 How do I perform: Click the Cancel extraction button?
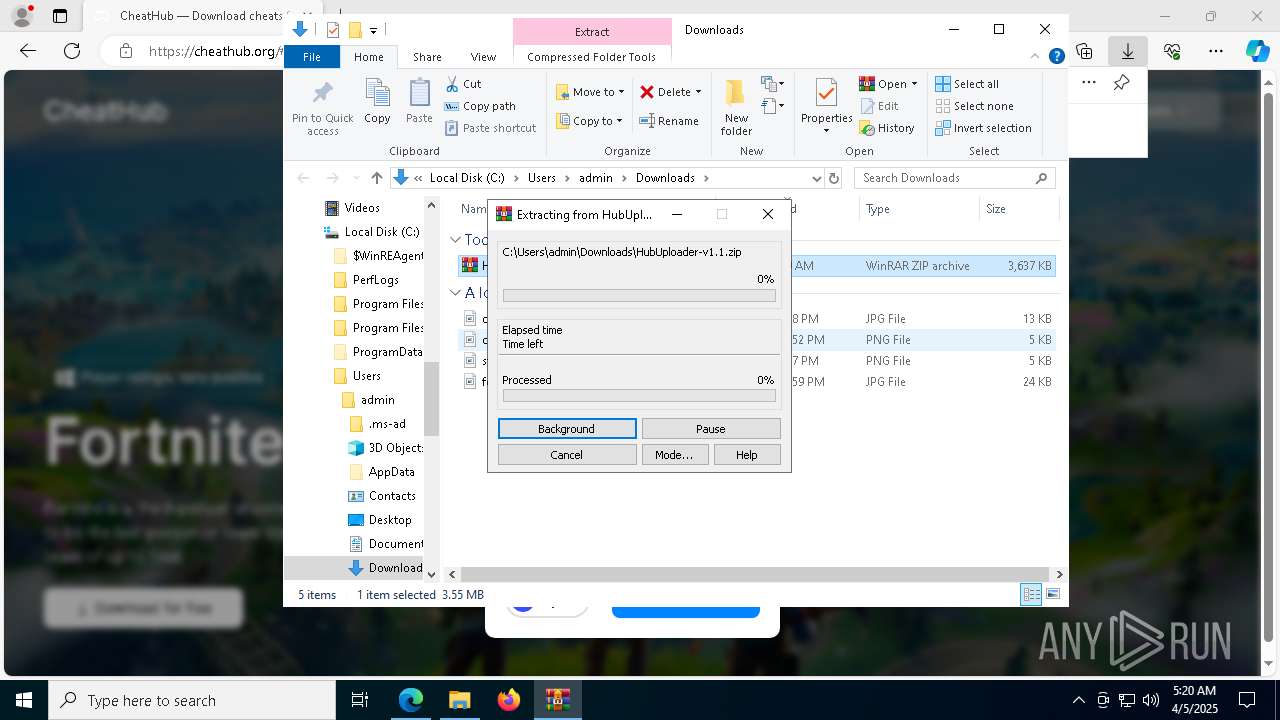[x=567, y=454]
